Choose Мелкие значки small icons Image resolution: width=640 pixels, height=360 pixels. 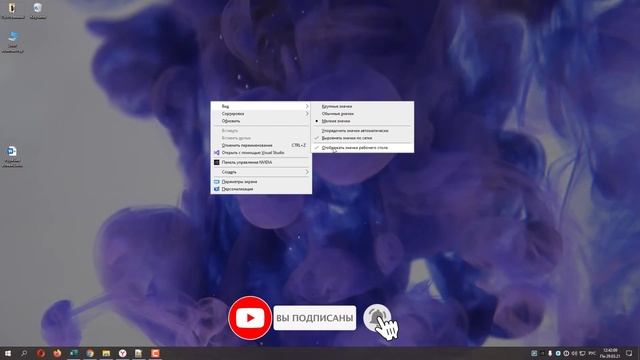[362, 121]
